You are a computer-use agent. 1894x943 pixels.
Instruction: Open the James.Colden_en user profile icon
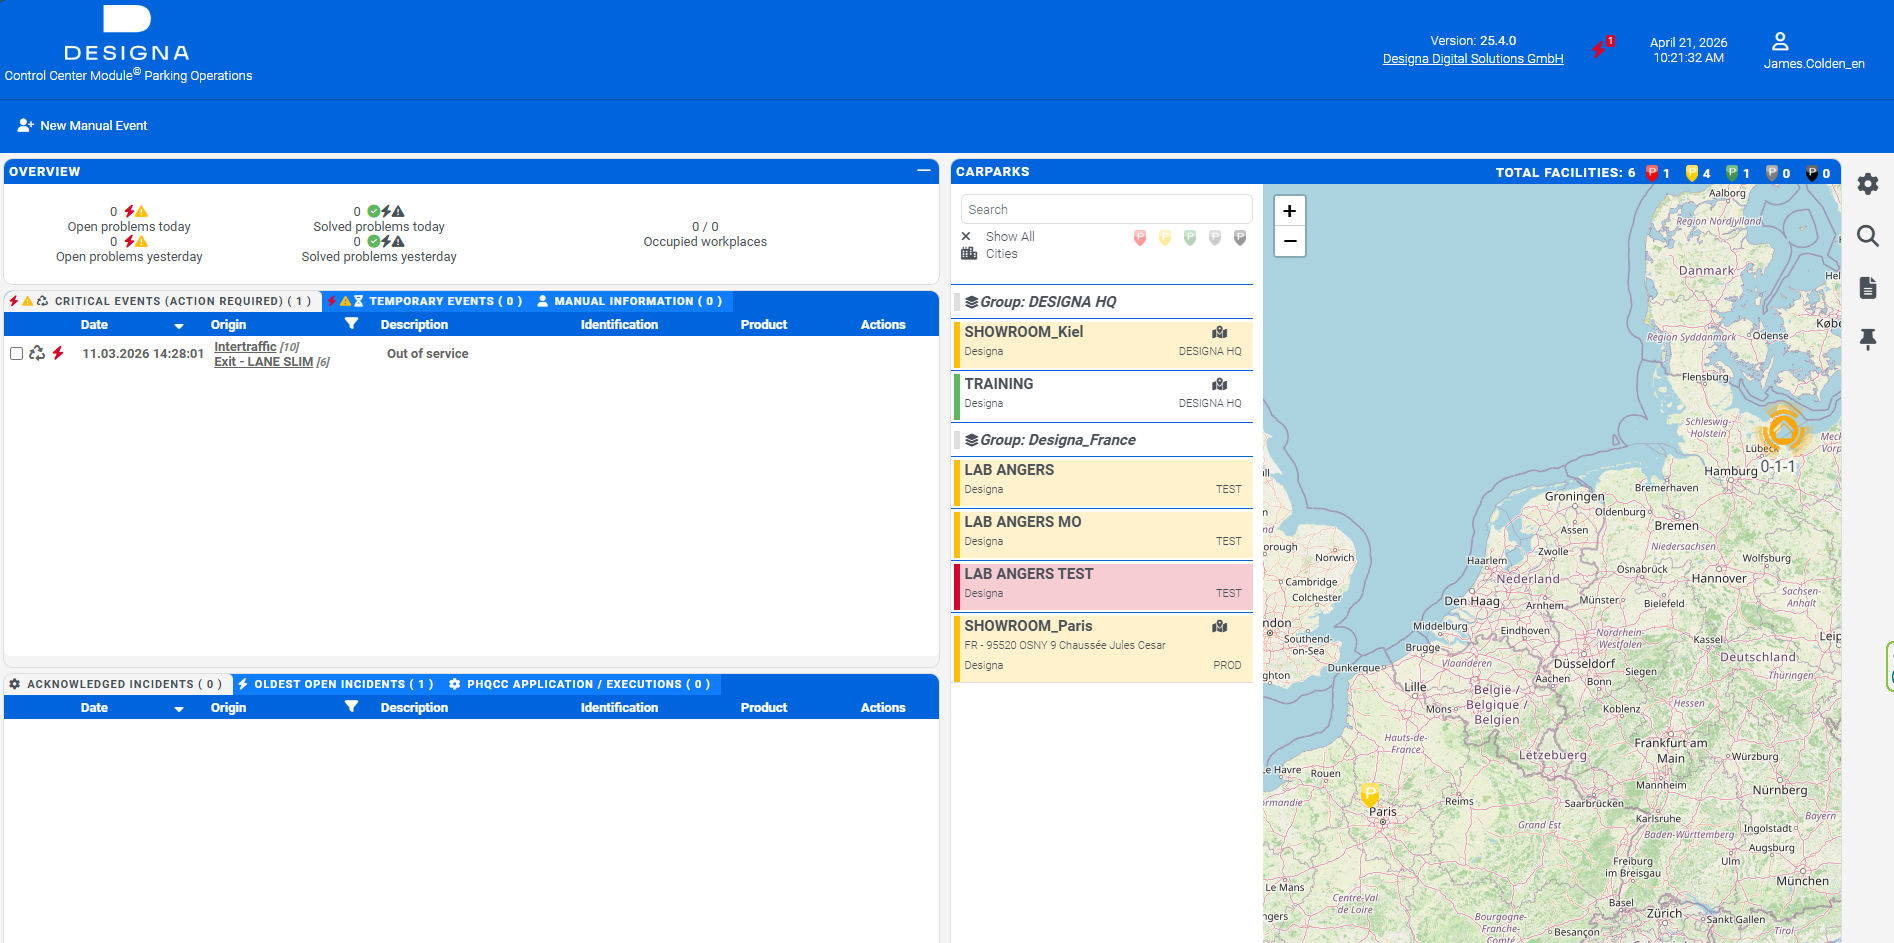(x=1780, y=41)
